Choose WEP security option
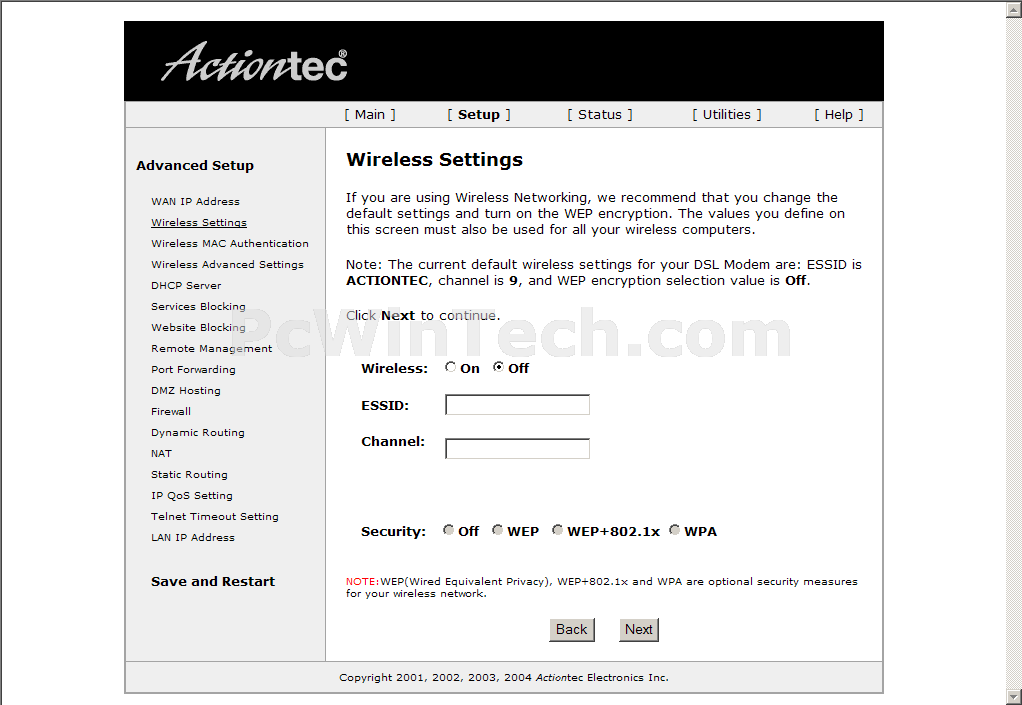 click(x=497, y=530)
